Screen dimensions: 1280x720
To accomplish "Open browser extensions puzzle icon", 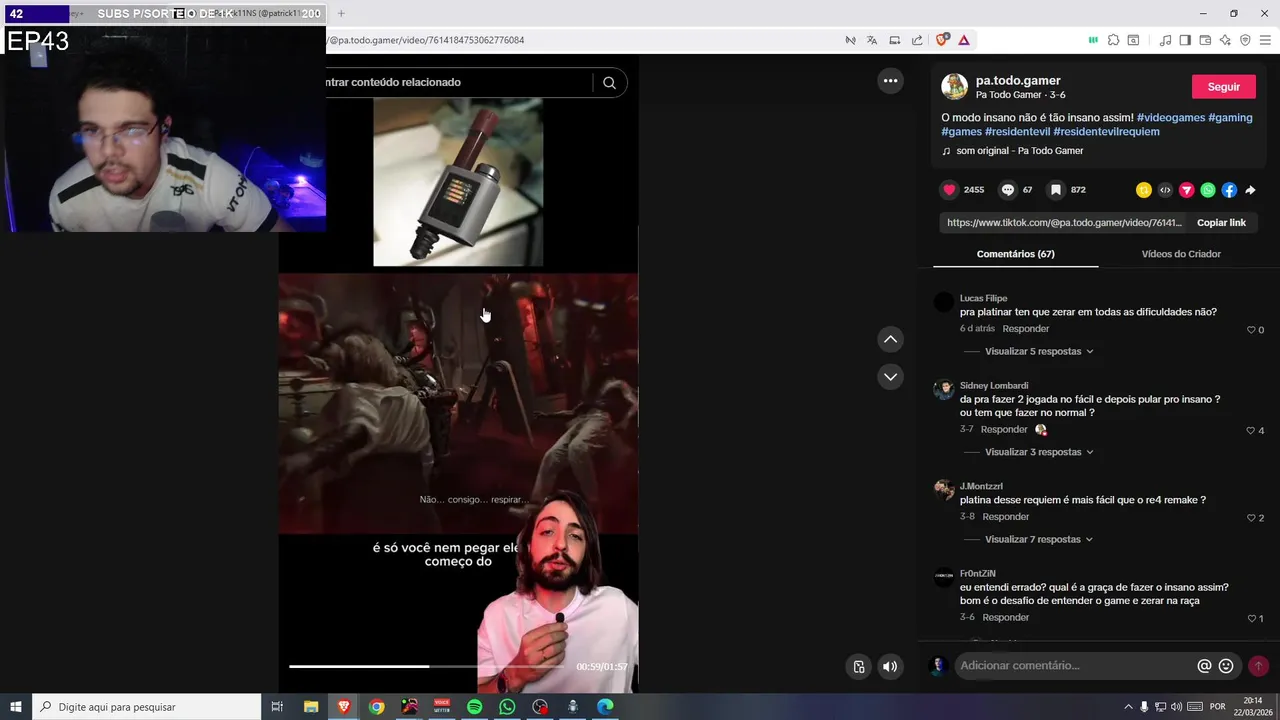I will click(x=1113, y=40).
